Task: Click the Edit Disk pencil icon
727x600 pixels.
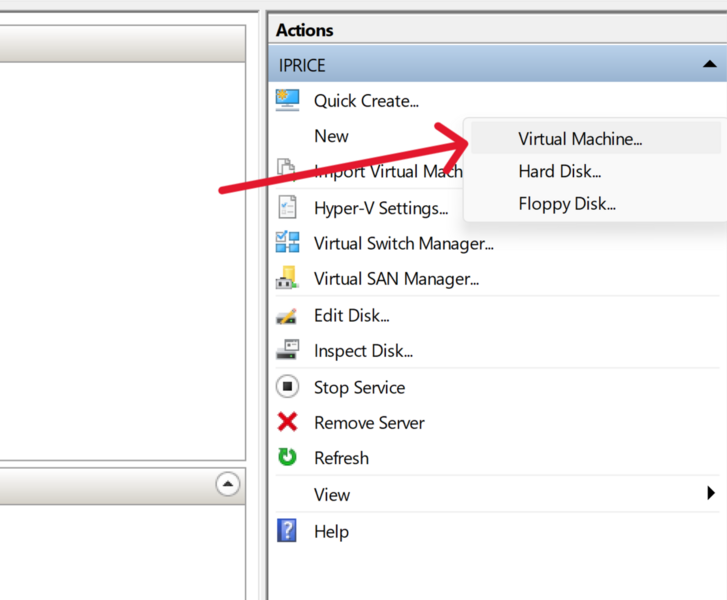Action: point(287,316)
